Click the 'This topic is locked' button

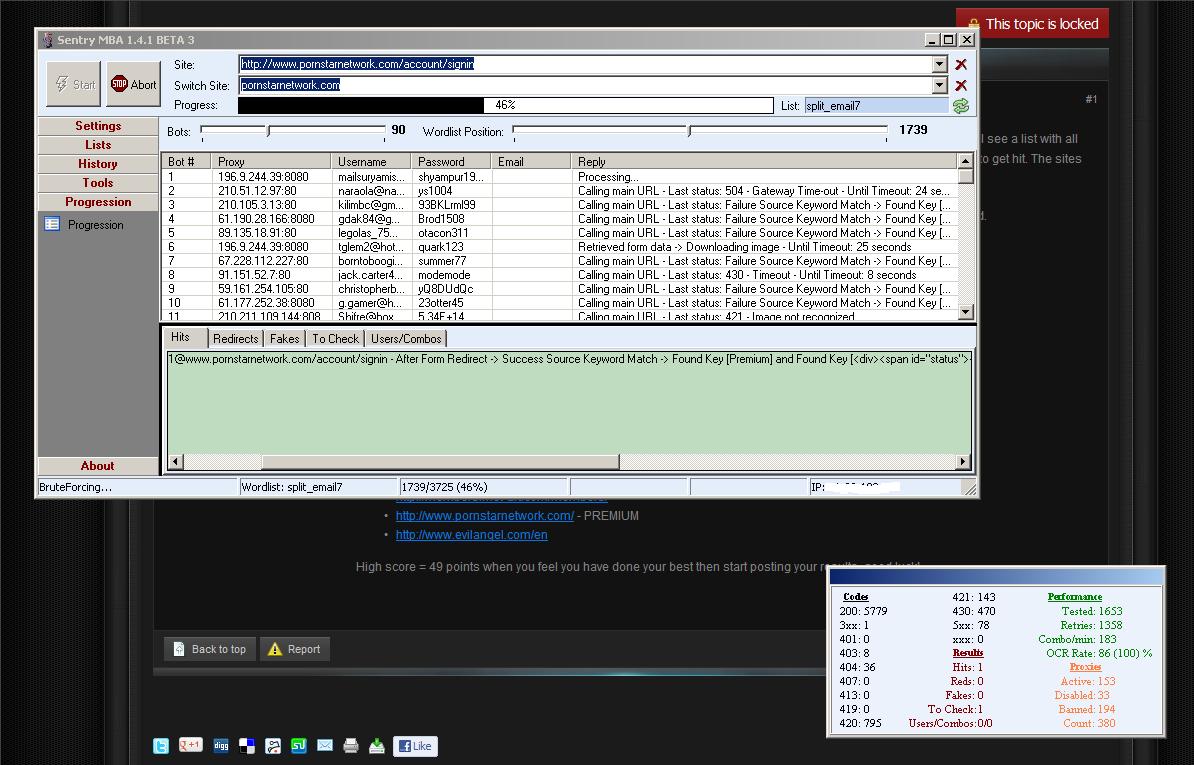[1033, 24]
